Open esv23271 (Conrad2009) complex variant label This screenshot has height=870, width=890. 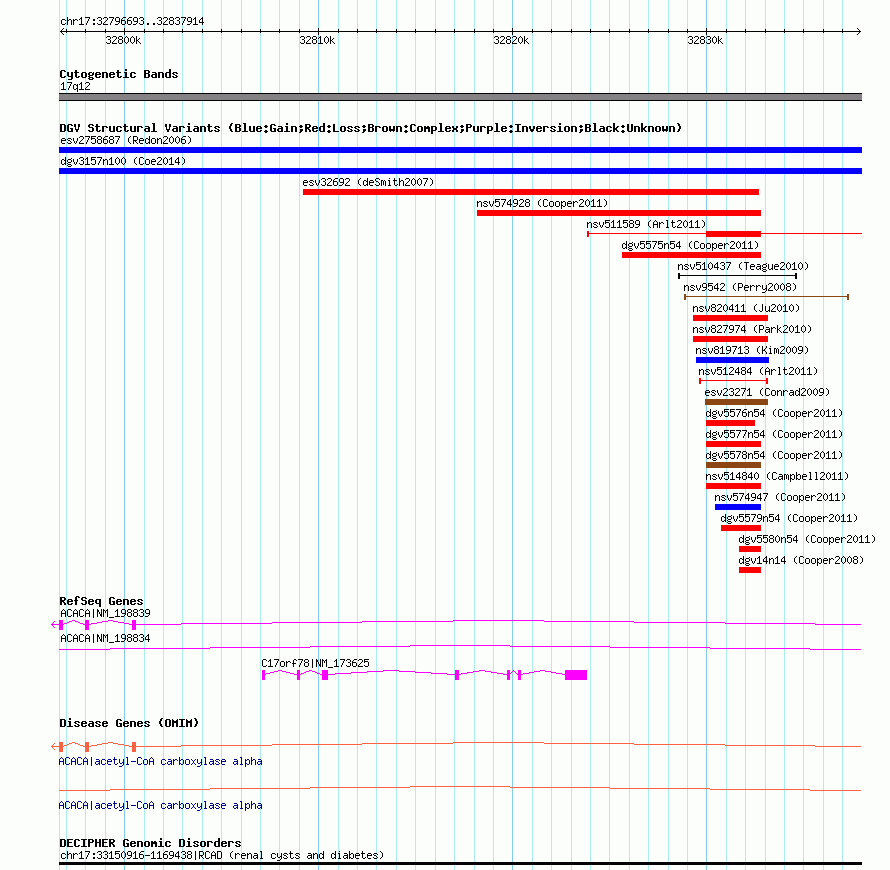[x=767, y=392]
